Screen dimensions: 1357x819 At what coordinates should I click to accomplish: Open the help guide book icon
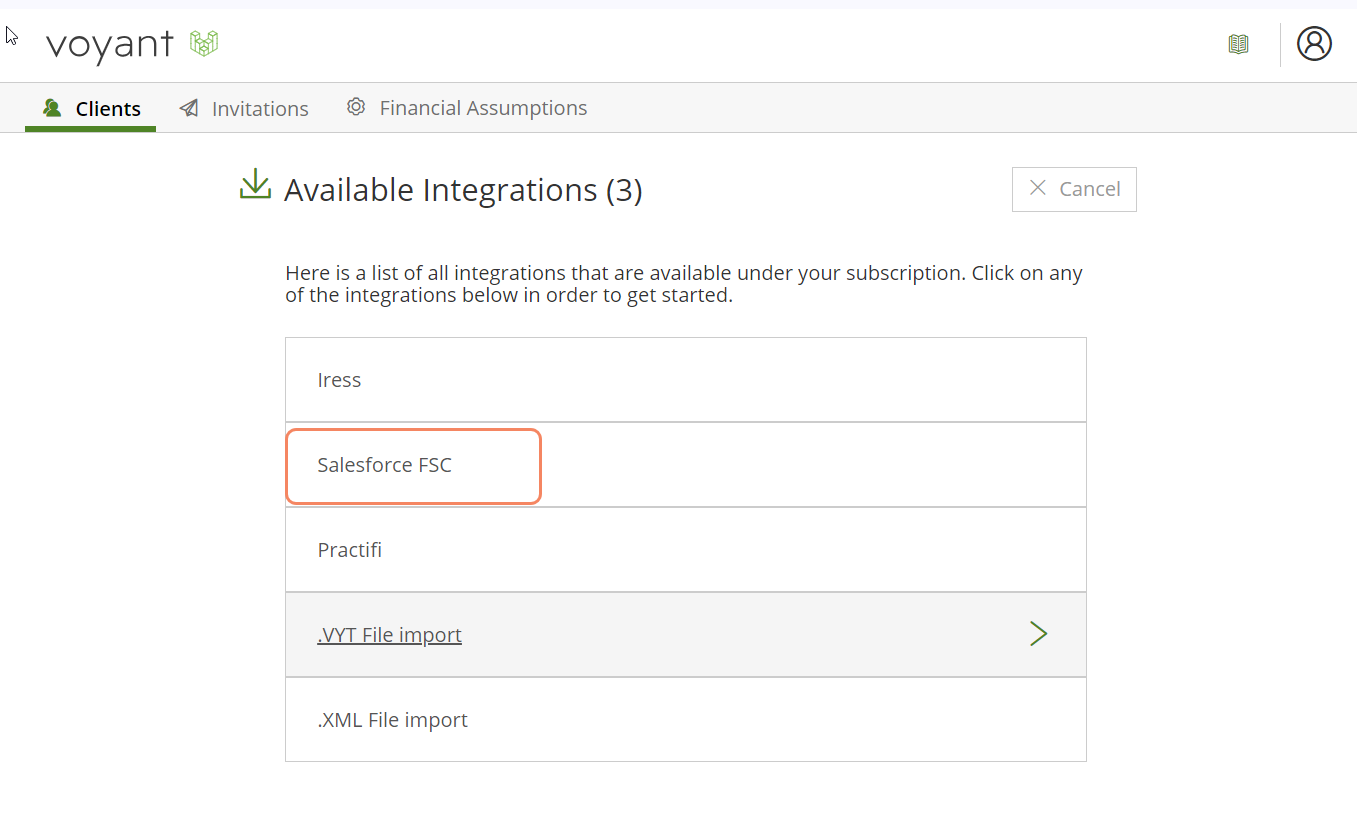coord(1238,44)
